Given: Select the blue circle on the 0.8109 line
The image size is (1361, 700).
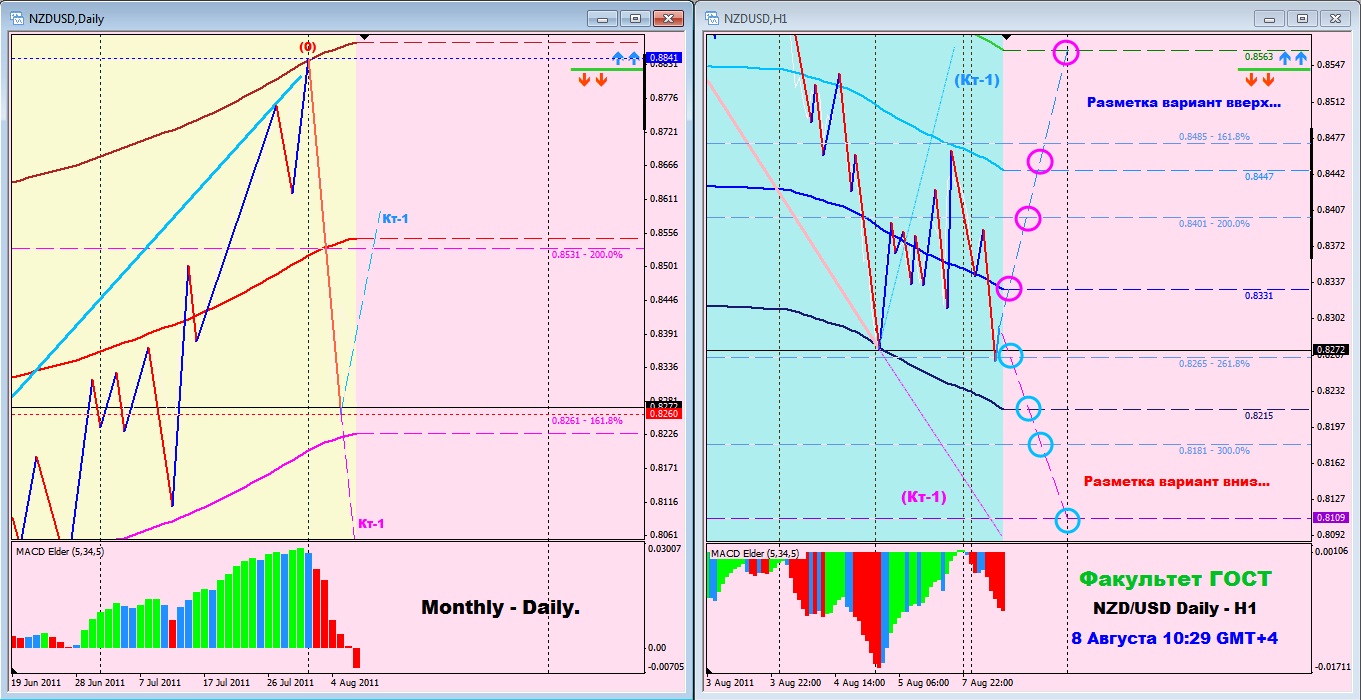Looking at the screenshot, I should (1067, 520).
